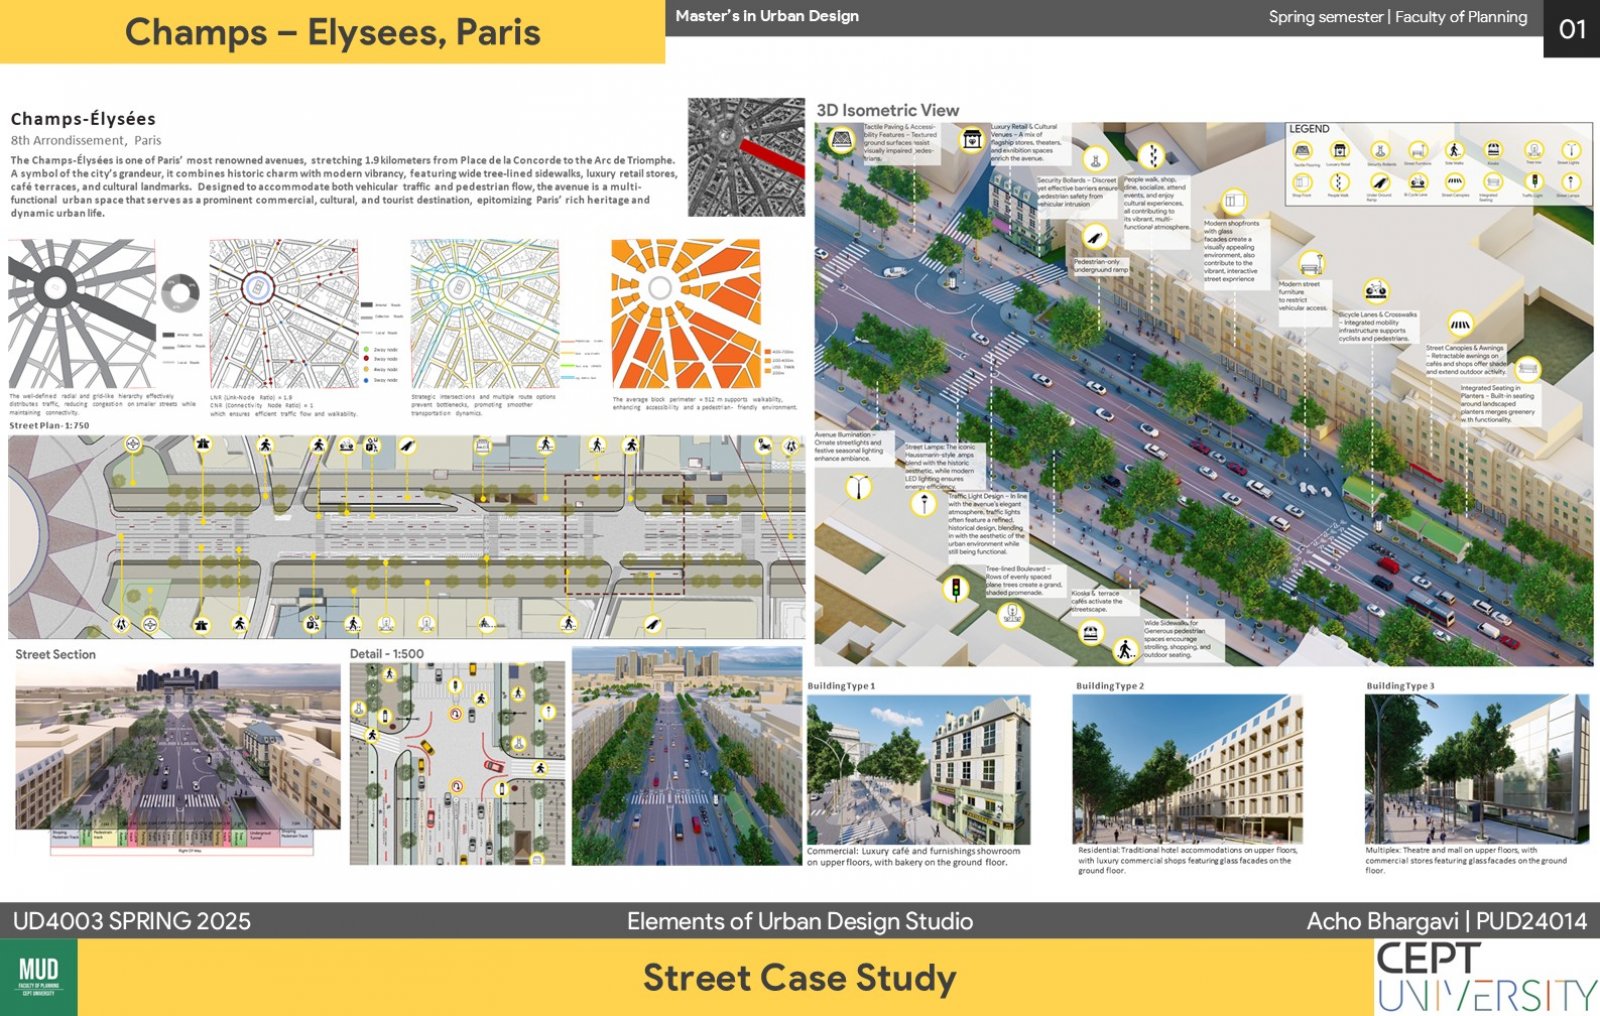Screen dimensions: 1600x1016
Task: Click the Street Lamps legend icon
Action: [1571, 183]
